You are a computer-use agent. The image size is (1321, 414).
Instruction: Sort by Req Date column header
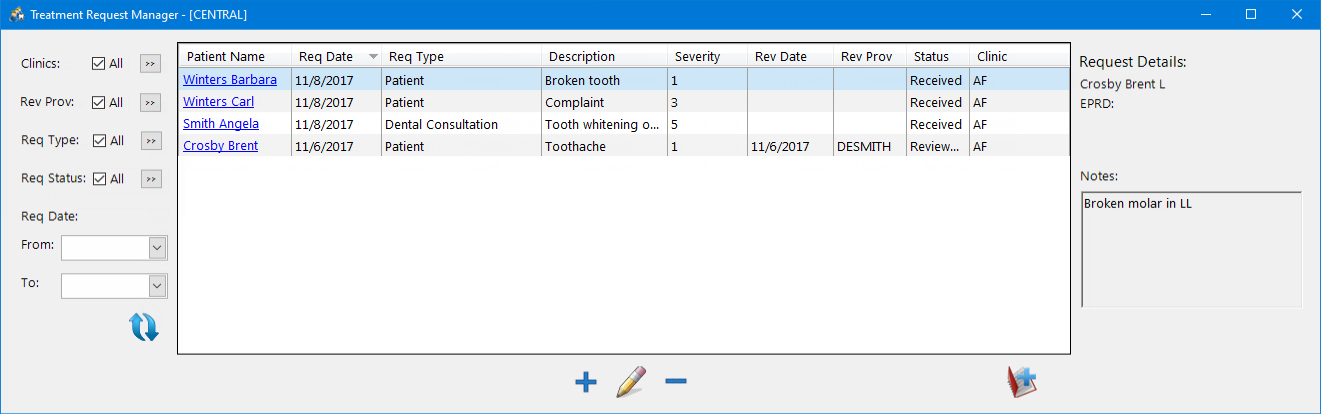pos(326,57)
